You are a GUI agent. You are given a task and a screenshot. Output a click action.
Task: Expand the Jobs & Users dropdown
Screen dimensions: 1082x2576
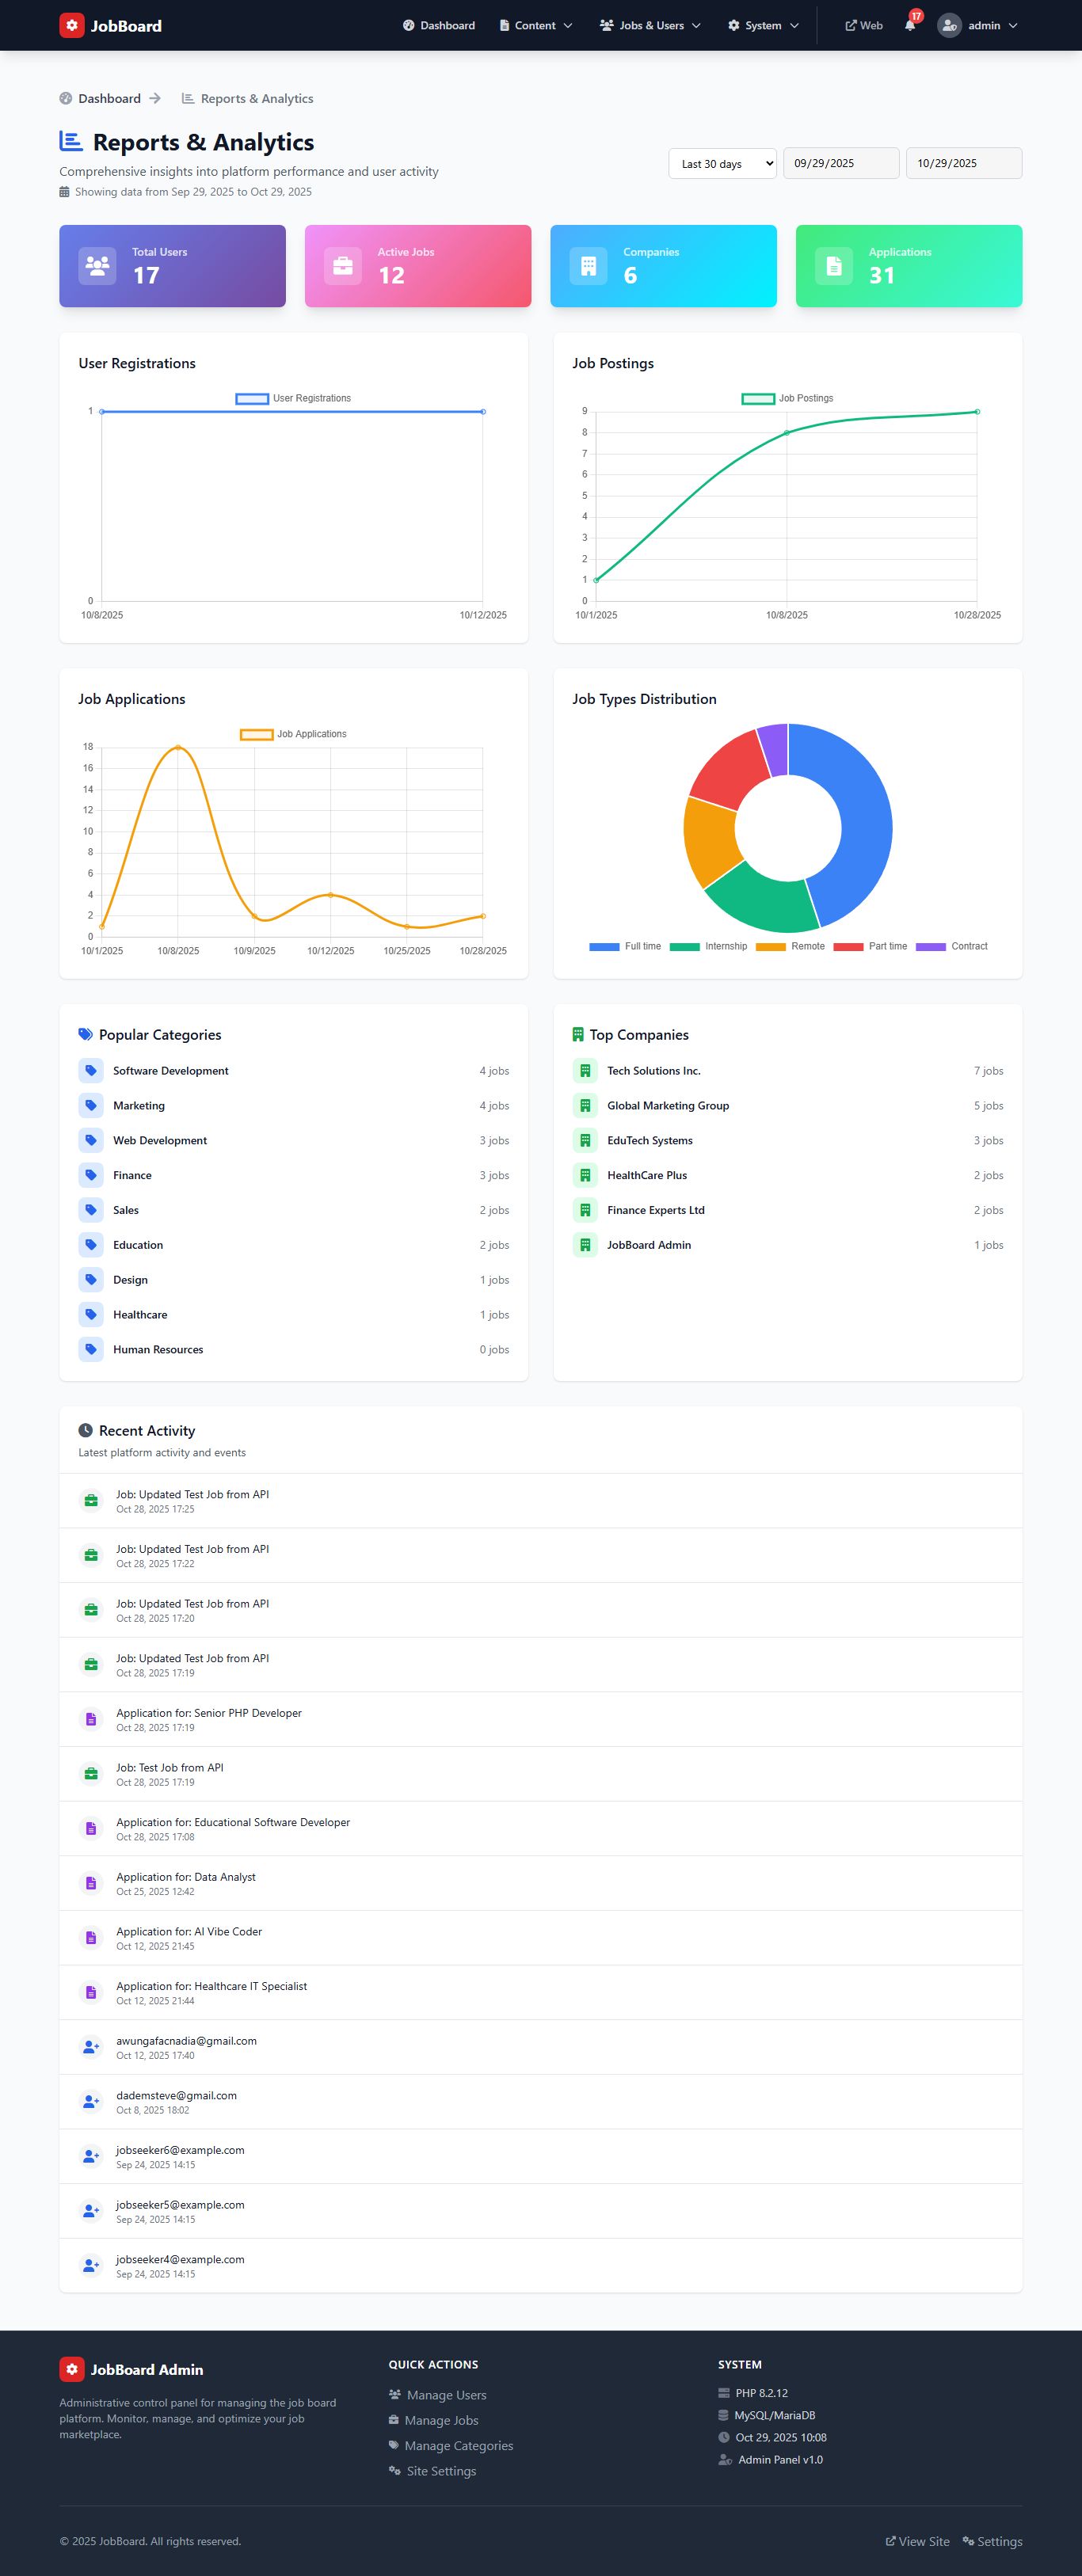[650, 26]
